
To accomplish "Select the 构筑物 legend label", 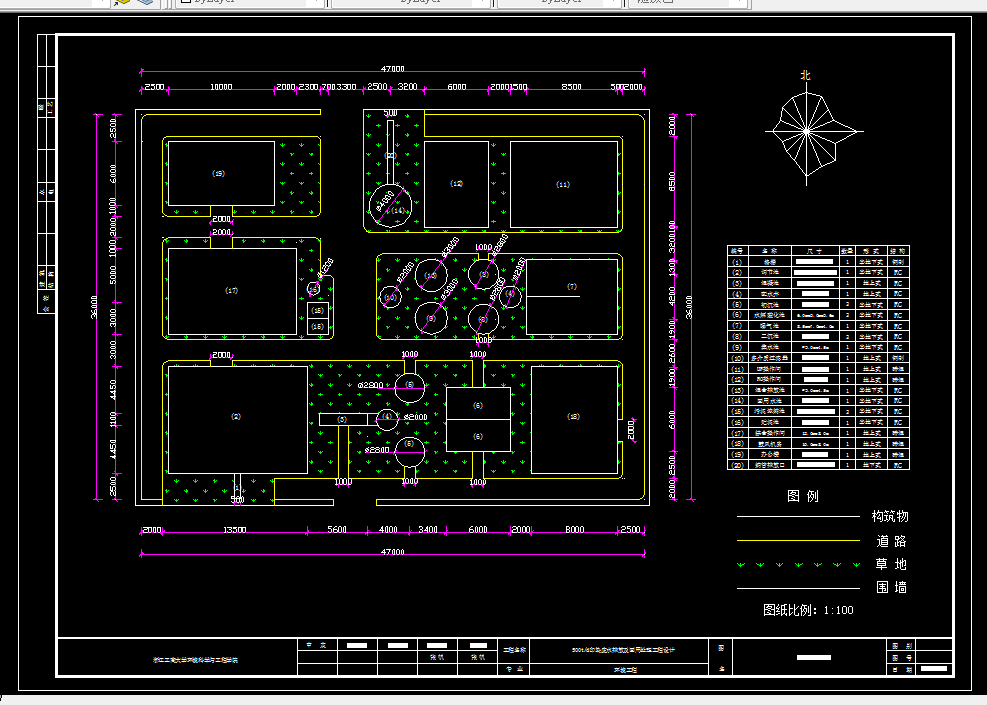I will pyautogui.click(x=890, y=517).
